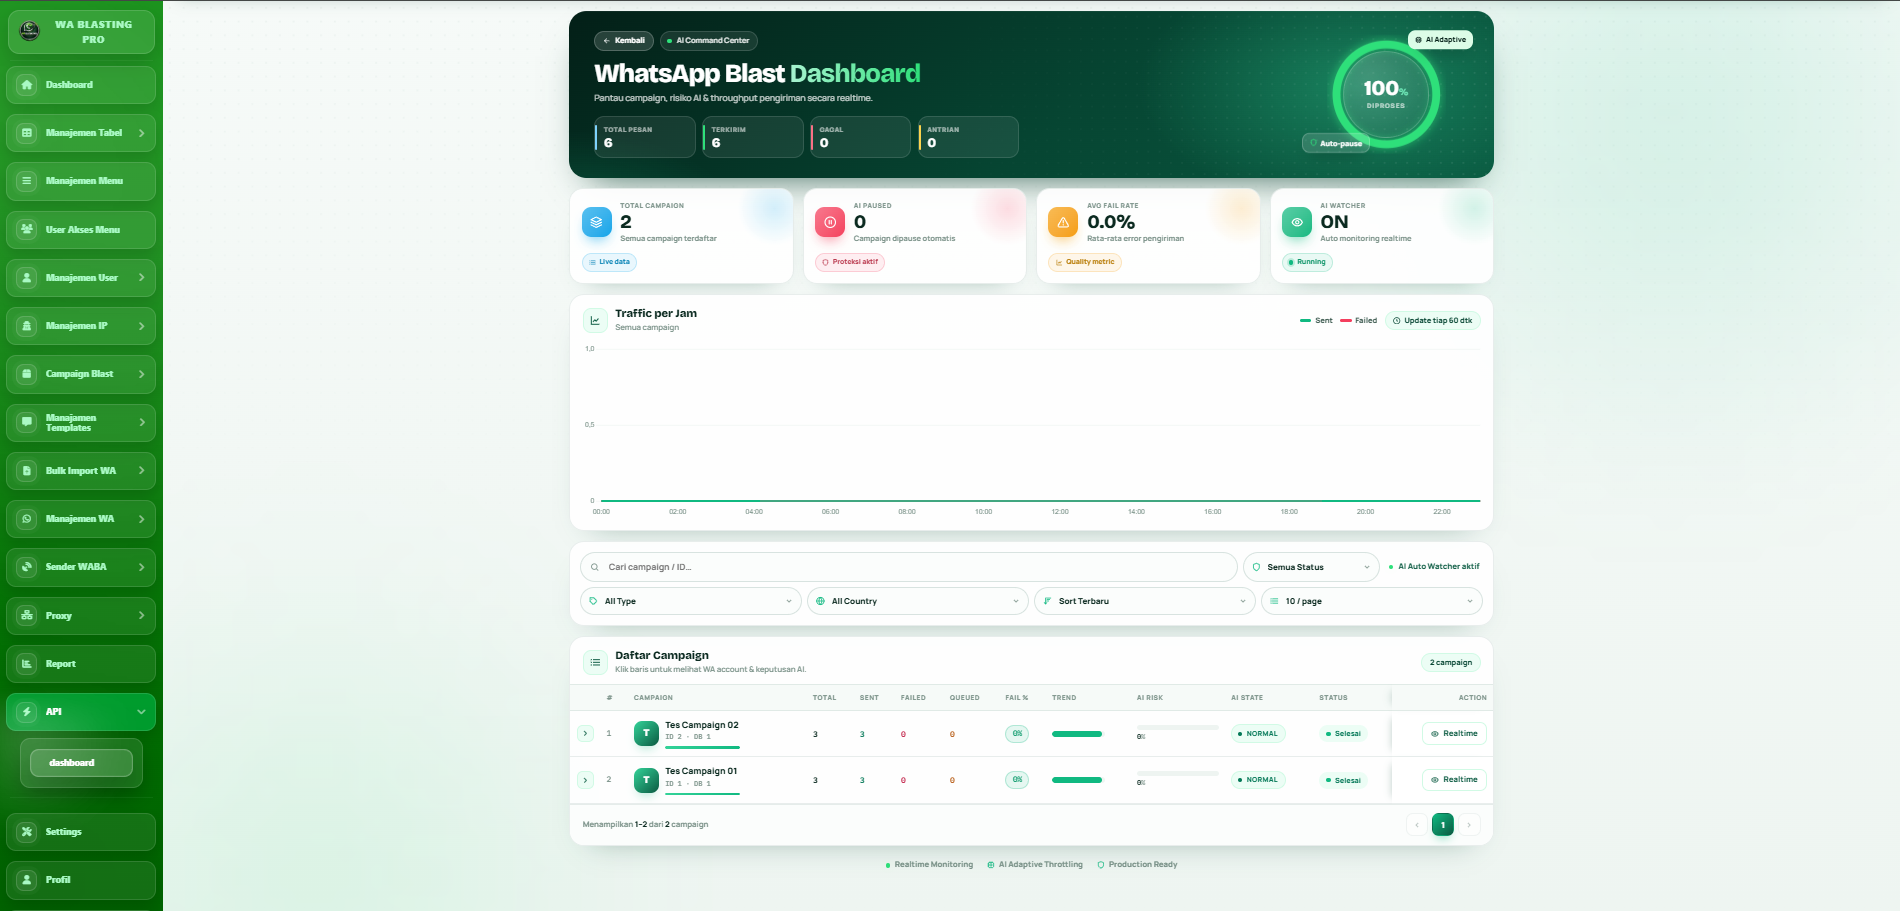This screenshot has height=911, width=1900.
Task: Go to pagination page 1
Action: click(1443, 825)
